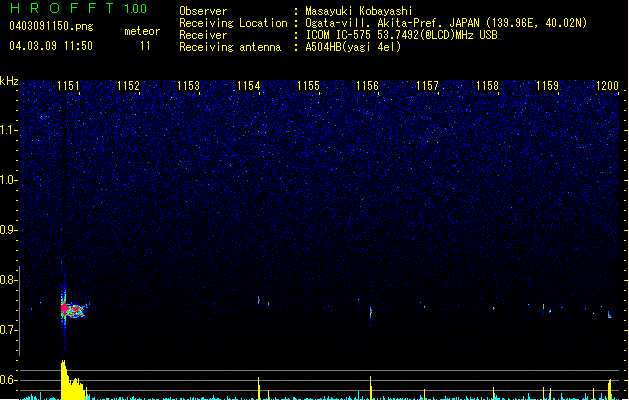The width and height of the screenshot is (629, 400).
Task: Click the yellow power spike below 1154
Action: point(259,388)
